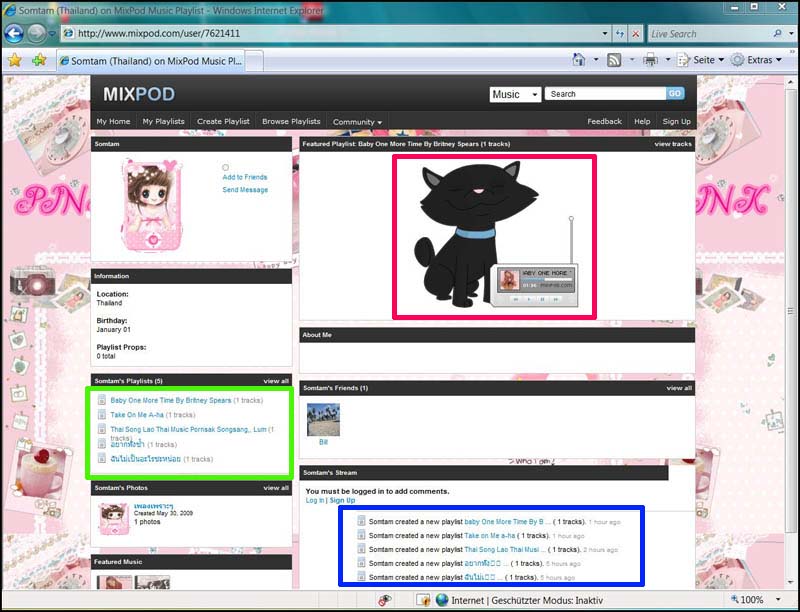Click inside the MixPod Search field
This screenshot has height=612, width=800.
(606, 94)
